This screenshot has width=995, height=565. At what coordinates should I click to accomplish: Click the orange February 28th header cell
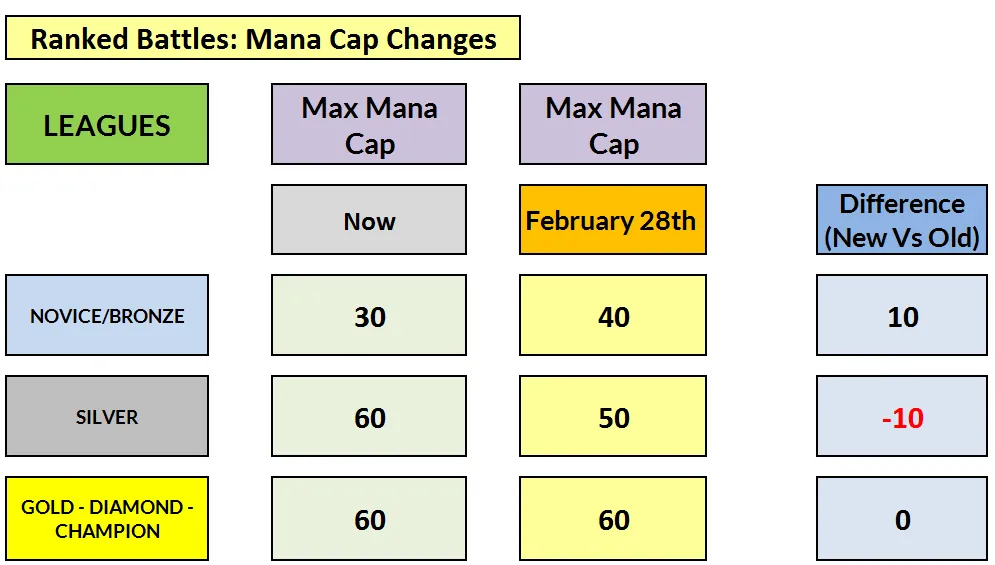(x=612, y=221)
